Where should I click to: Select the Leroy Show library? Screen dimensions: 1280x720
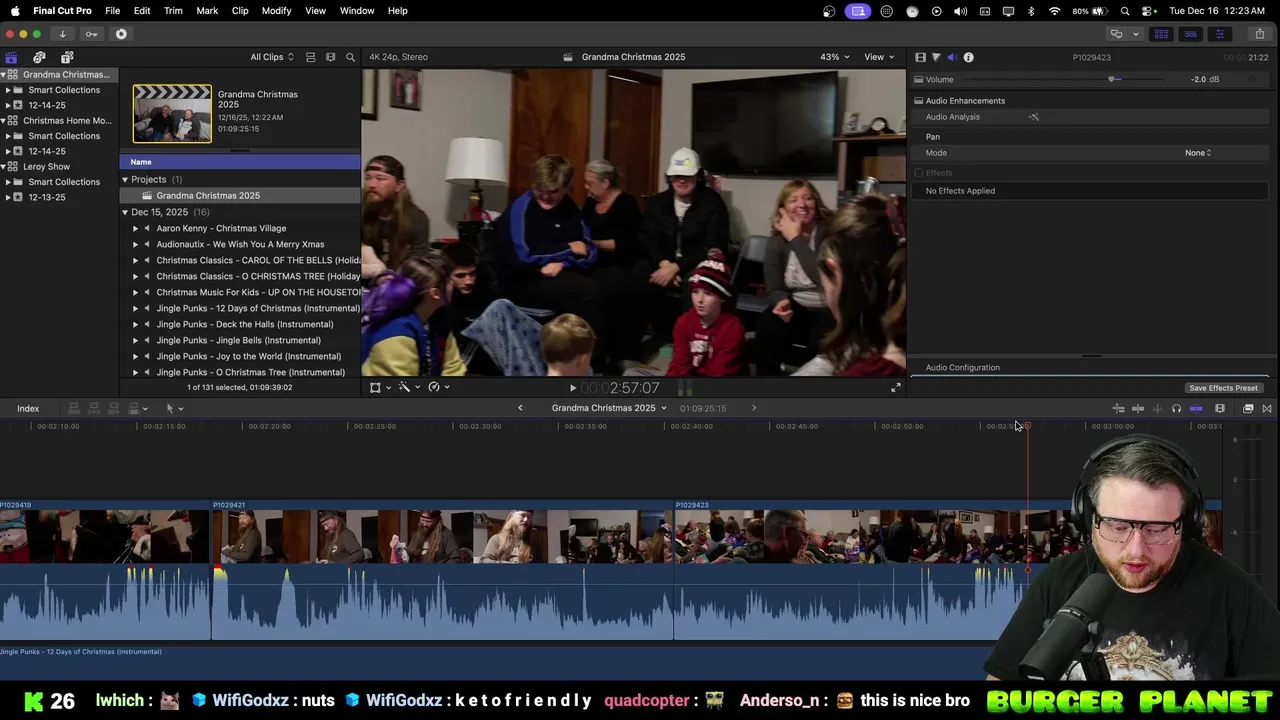click(x=49, y=167)
